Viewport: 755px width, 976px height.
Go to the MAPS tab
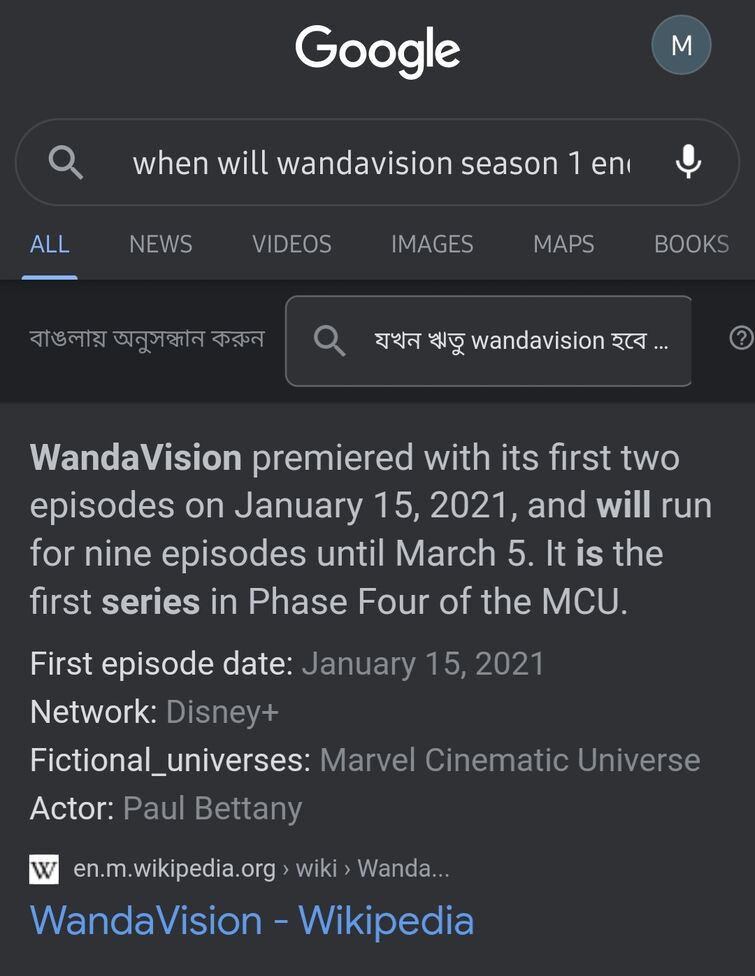(563, 244)
